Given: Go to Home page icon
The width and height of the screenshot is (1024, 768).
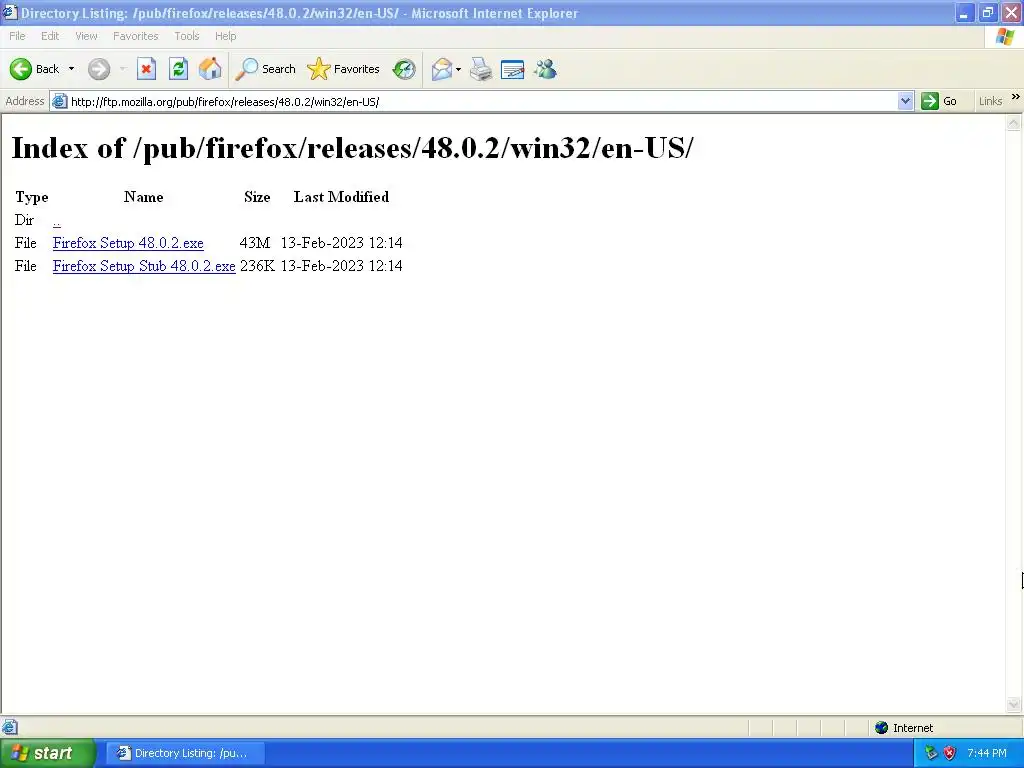Looking at the screenshot, I should [210, 69].
